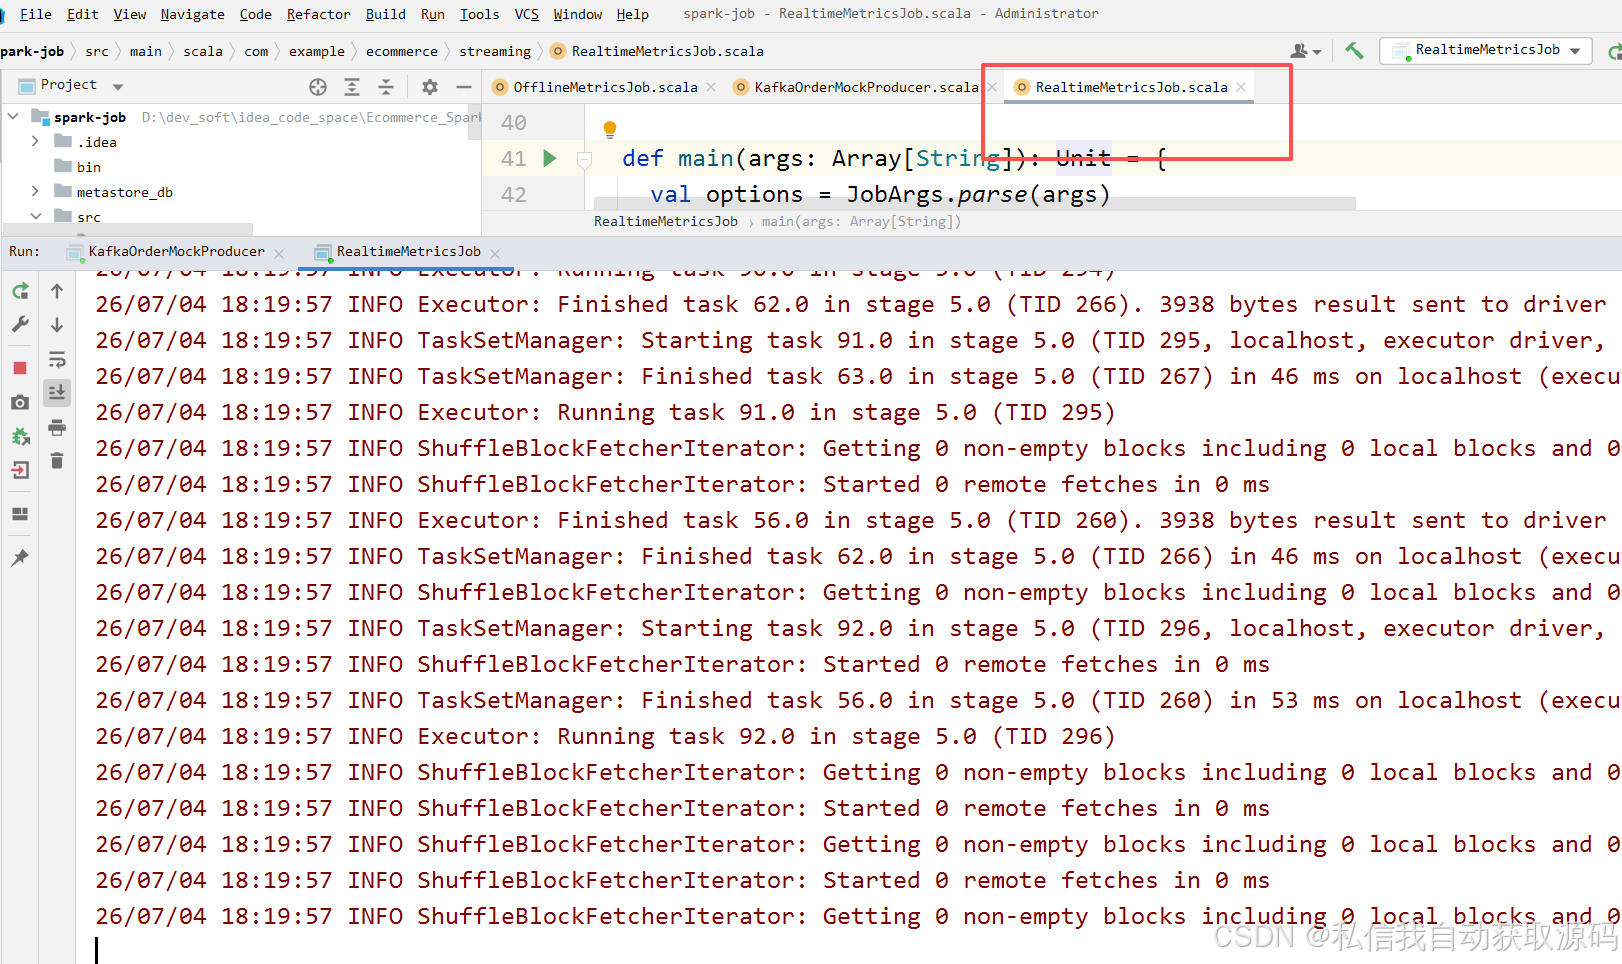1622x964 pixels.
Task: Click the Project panel horizontal scrollbar
Action: point(128,229)
